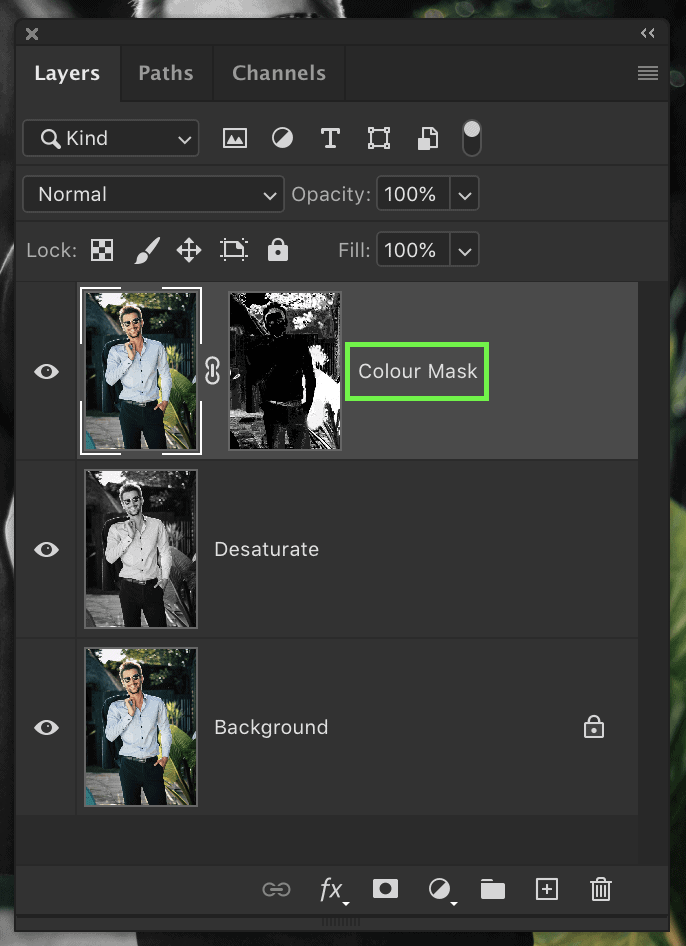Click the Fill 100% field
The image size is (686, 946).
pyautogui.click(x=413, y=250)
